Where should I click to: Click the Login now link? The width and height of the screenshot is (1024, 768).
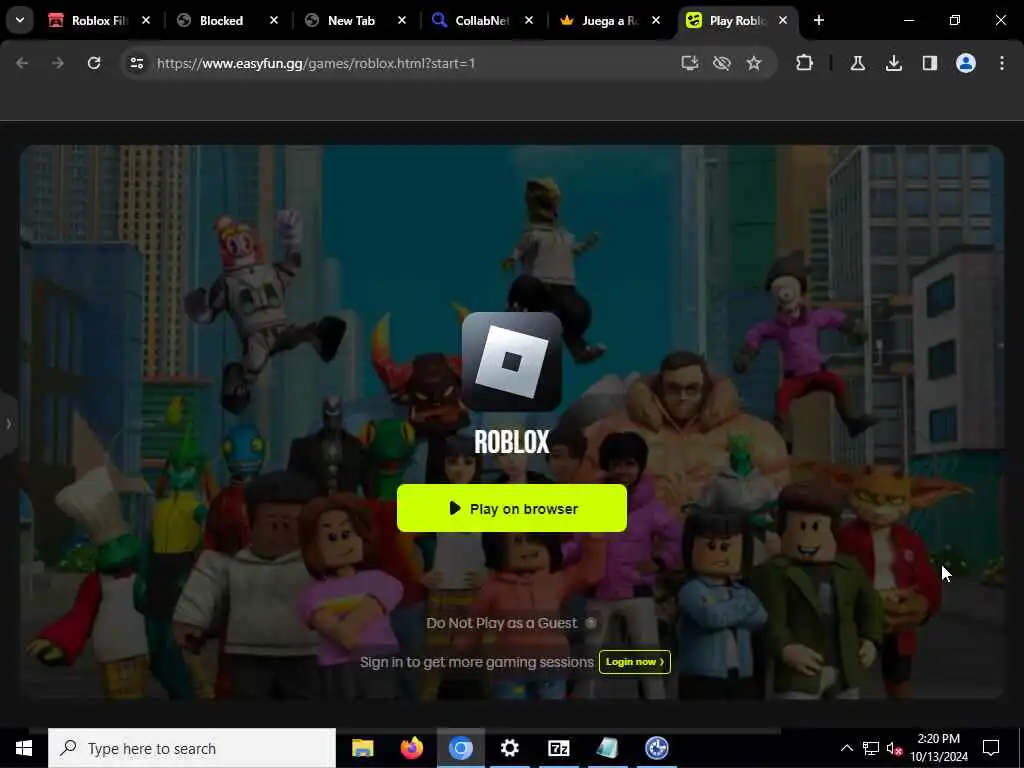(635, 662)
